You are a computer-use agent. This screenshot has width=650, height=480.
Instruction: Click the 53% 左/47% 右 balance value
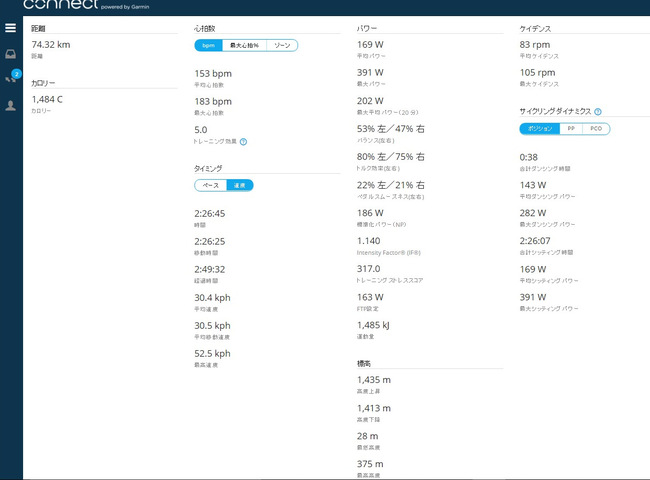point(391,129)
